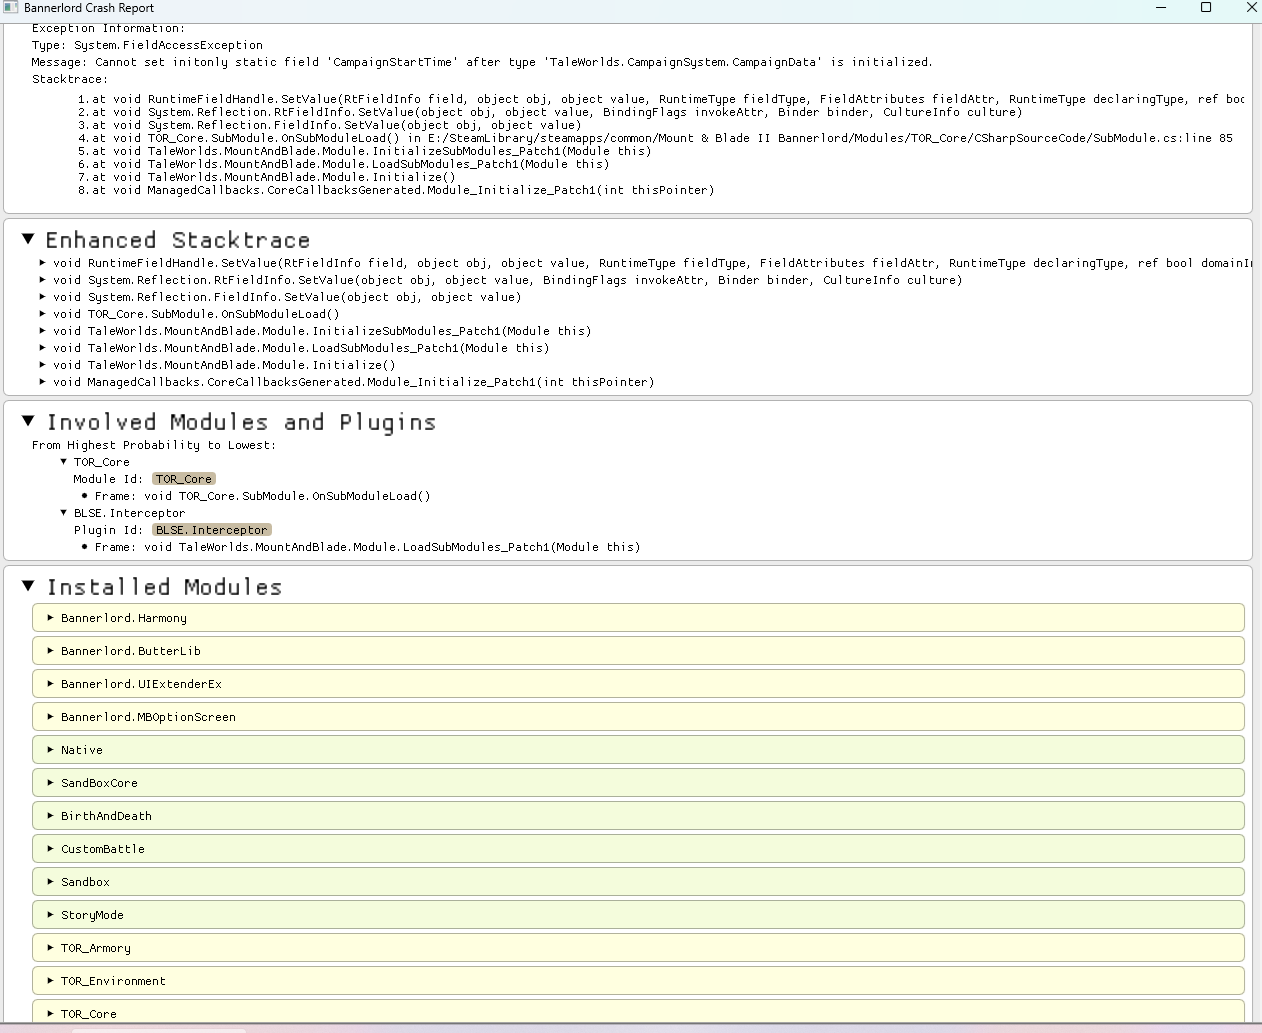Click the Type: System.FieldAccessException line
Screen dimensions: 1262x1033
(147, 45)
